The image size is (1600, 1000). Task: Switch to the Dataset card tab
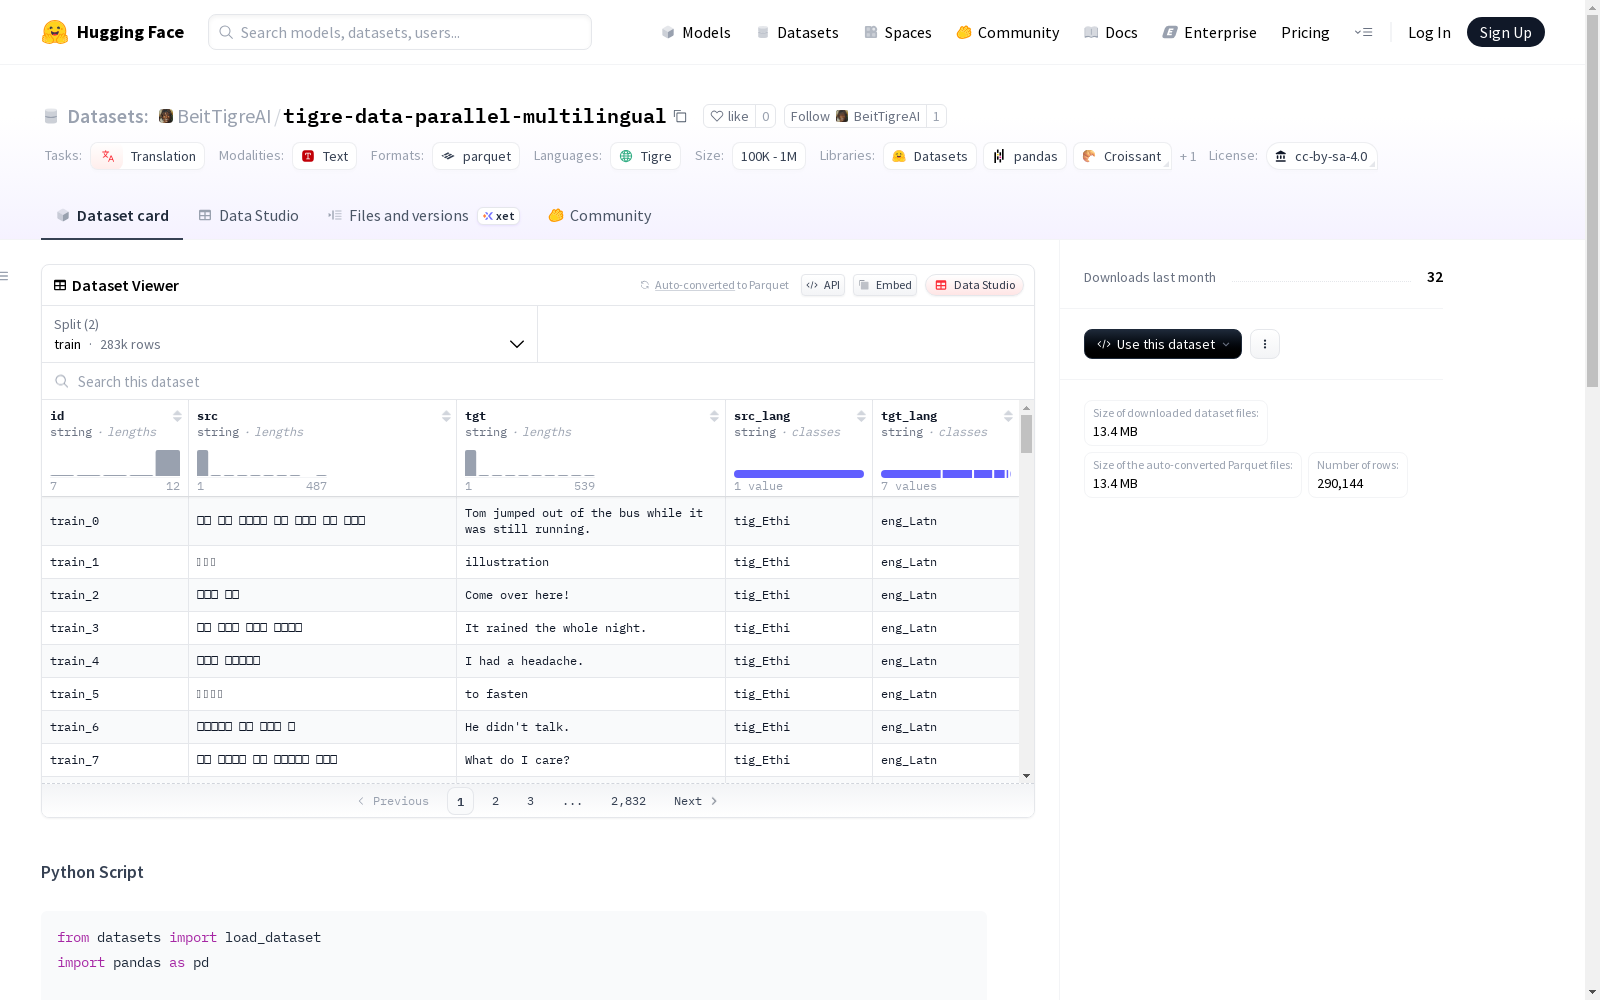[112, 216]
